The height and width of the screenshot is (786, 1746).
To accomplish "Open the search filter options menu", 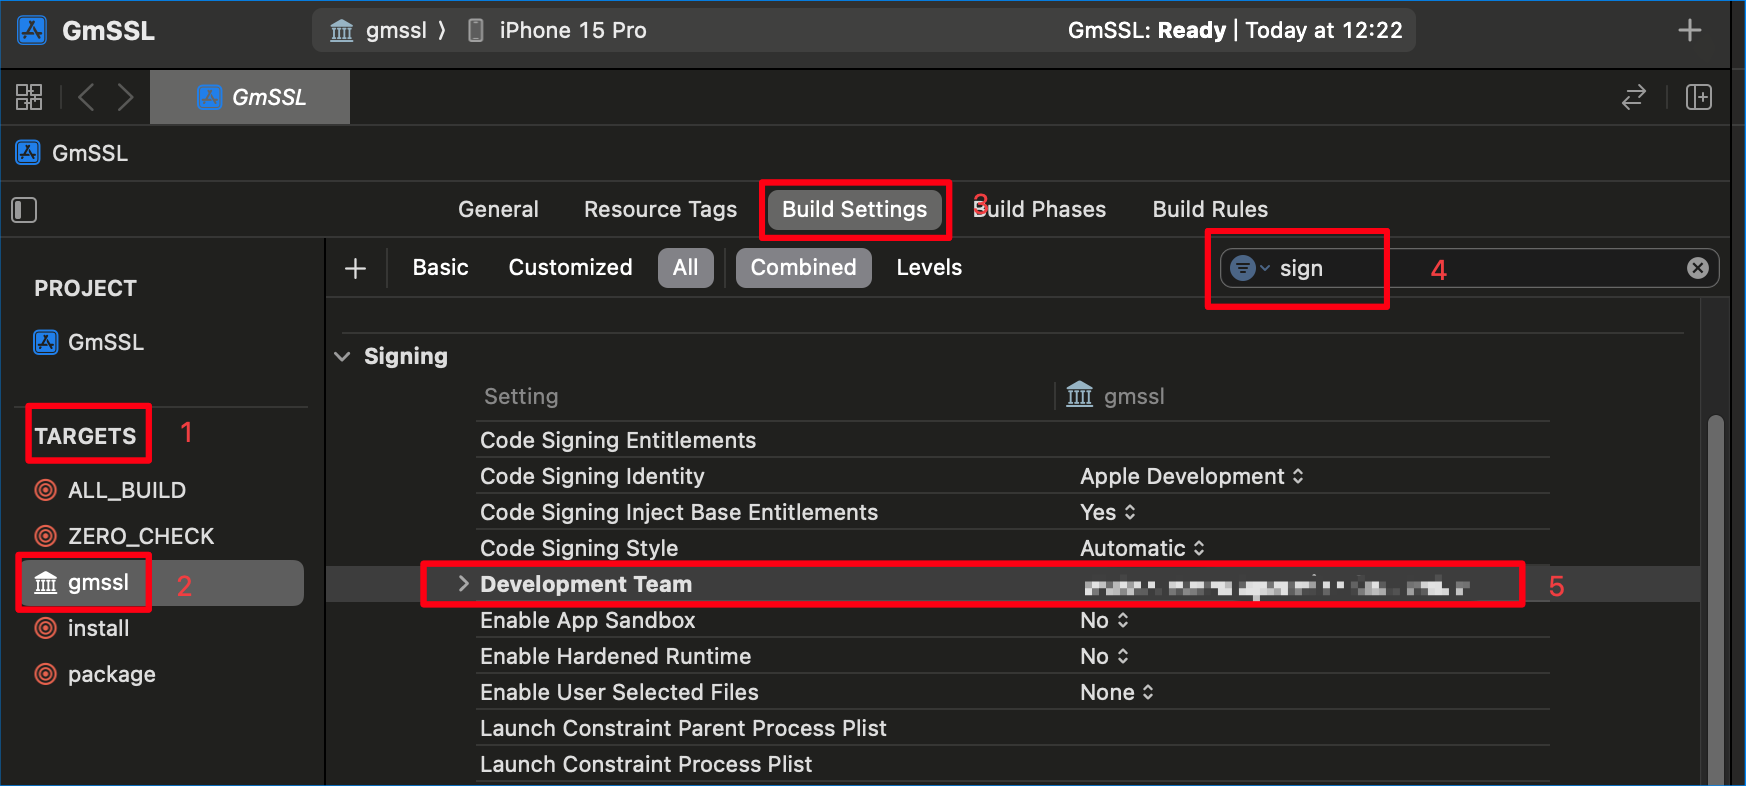I will [1249, 268].
